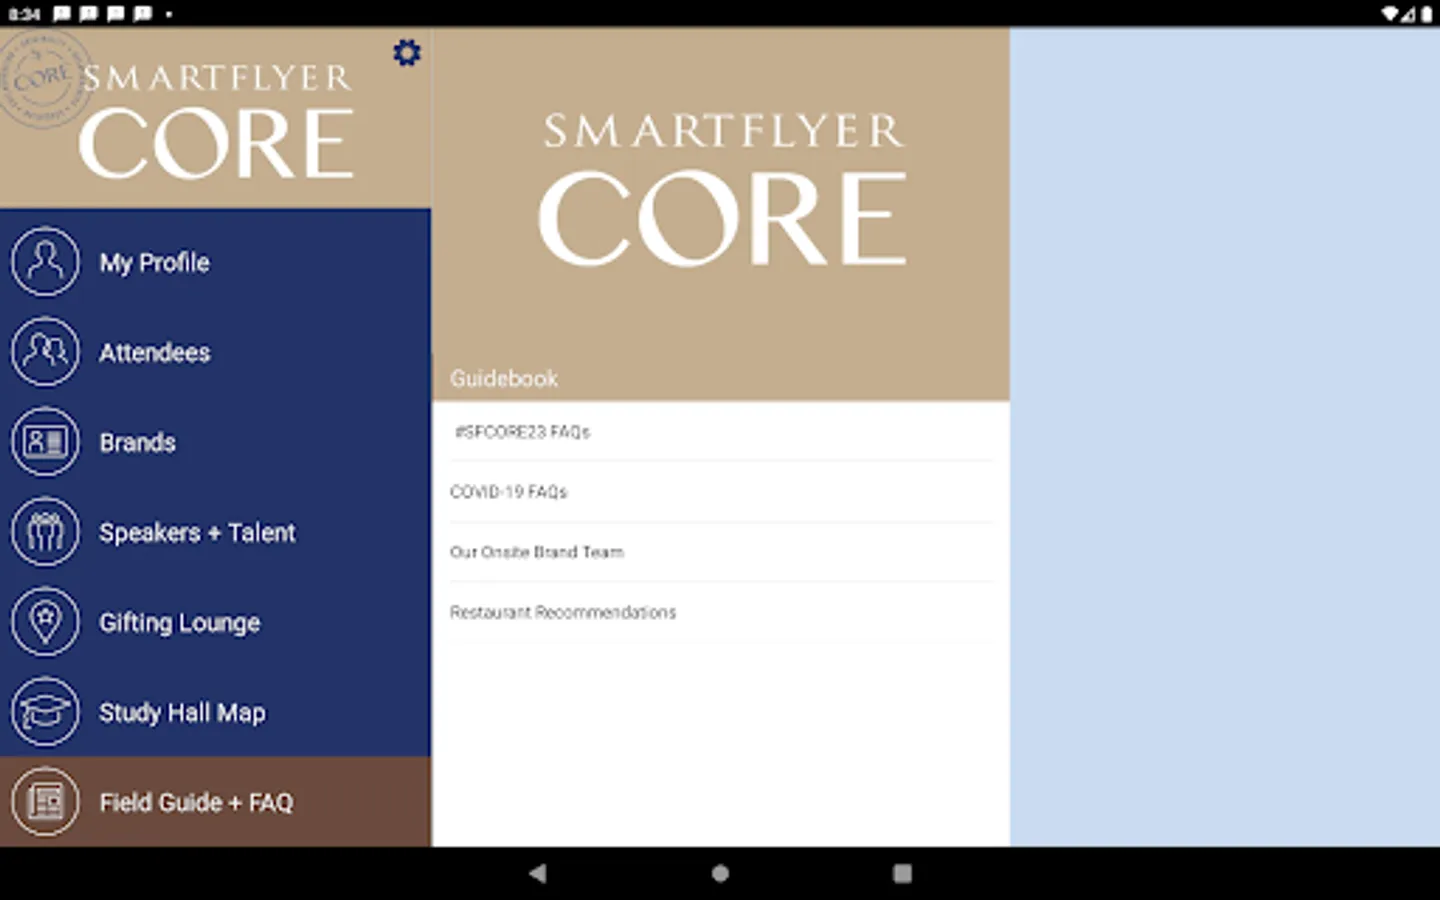Screen dimensions: 1440x900
Task: Open Restaurant Recommendations item
Action: [721, 612]
